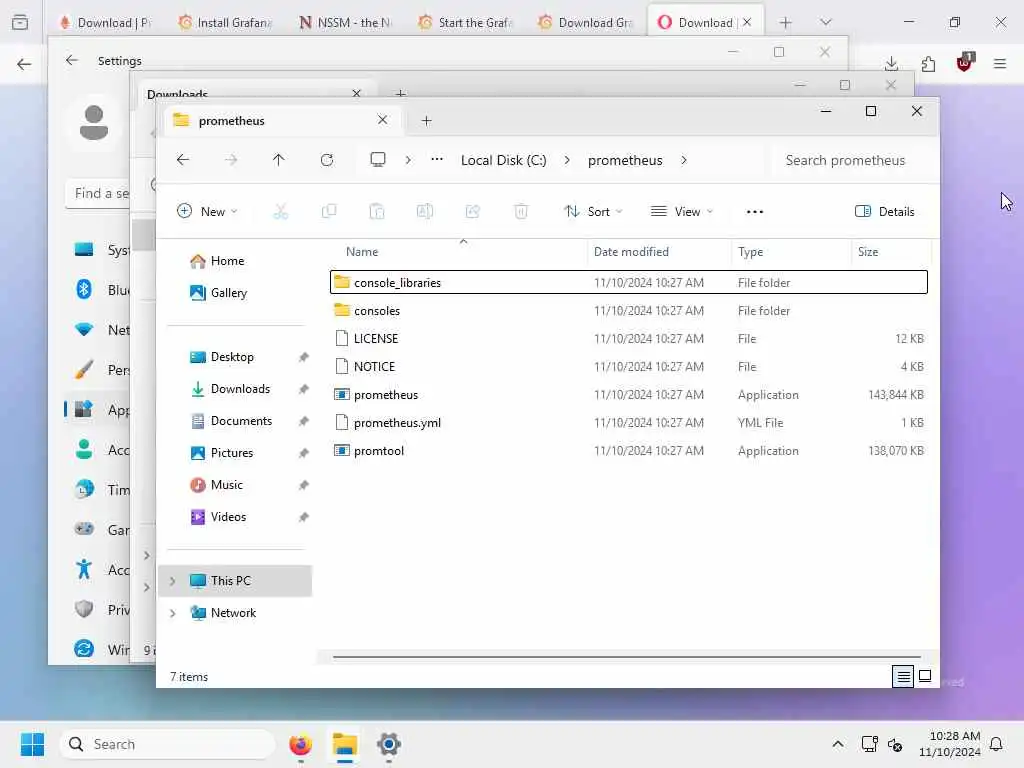
Task: Click prometheus in the address breadcrumb
Action: tap(625, 160)
